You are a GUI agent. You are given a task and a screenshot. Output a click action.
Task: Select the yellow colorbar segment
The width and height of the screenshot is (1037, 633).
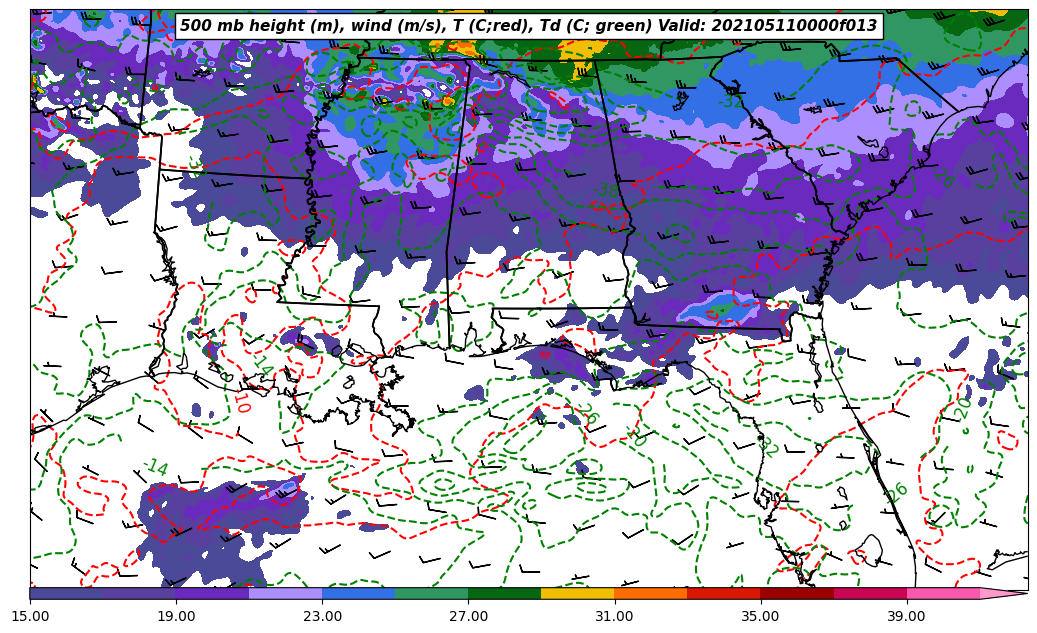[577, 593]
